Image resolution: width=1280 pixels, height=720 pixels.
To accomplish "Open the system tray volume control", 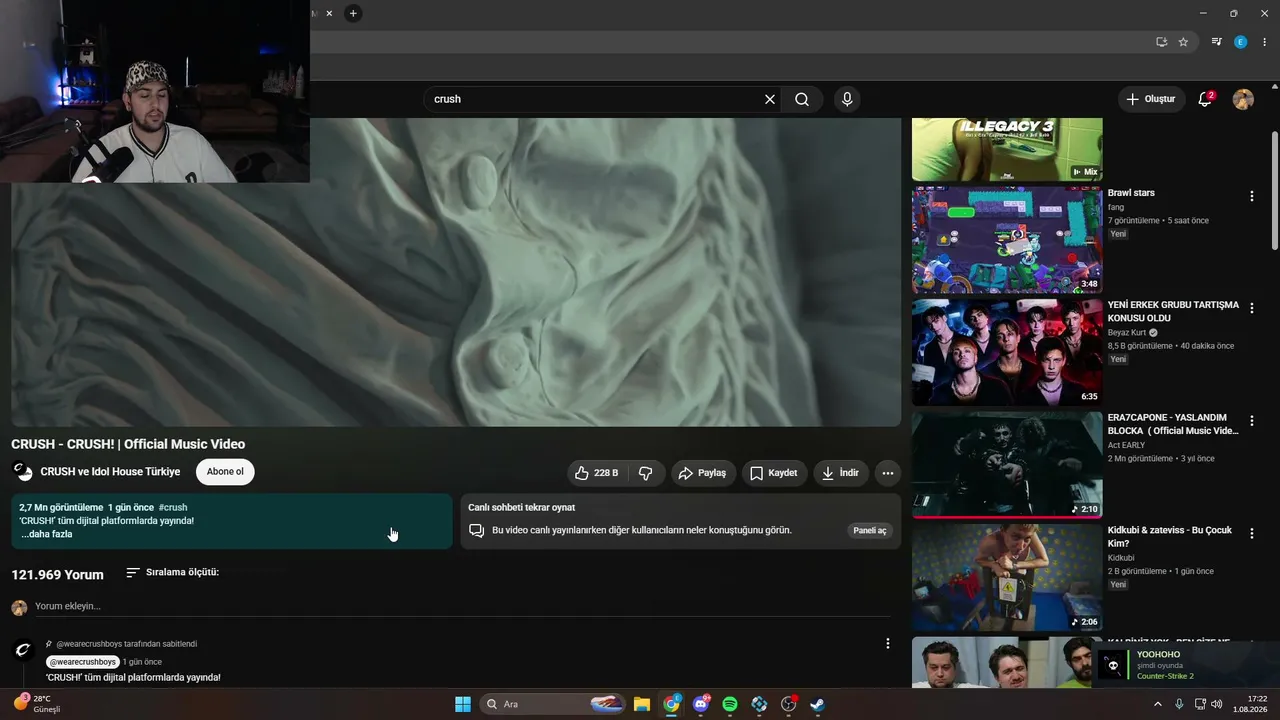I will point(1217,704).
